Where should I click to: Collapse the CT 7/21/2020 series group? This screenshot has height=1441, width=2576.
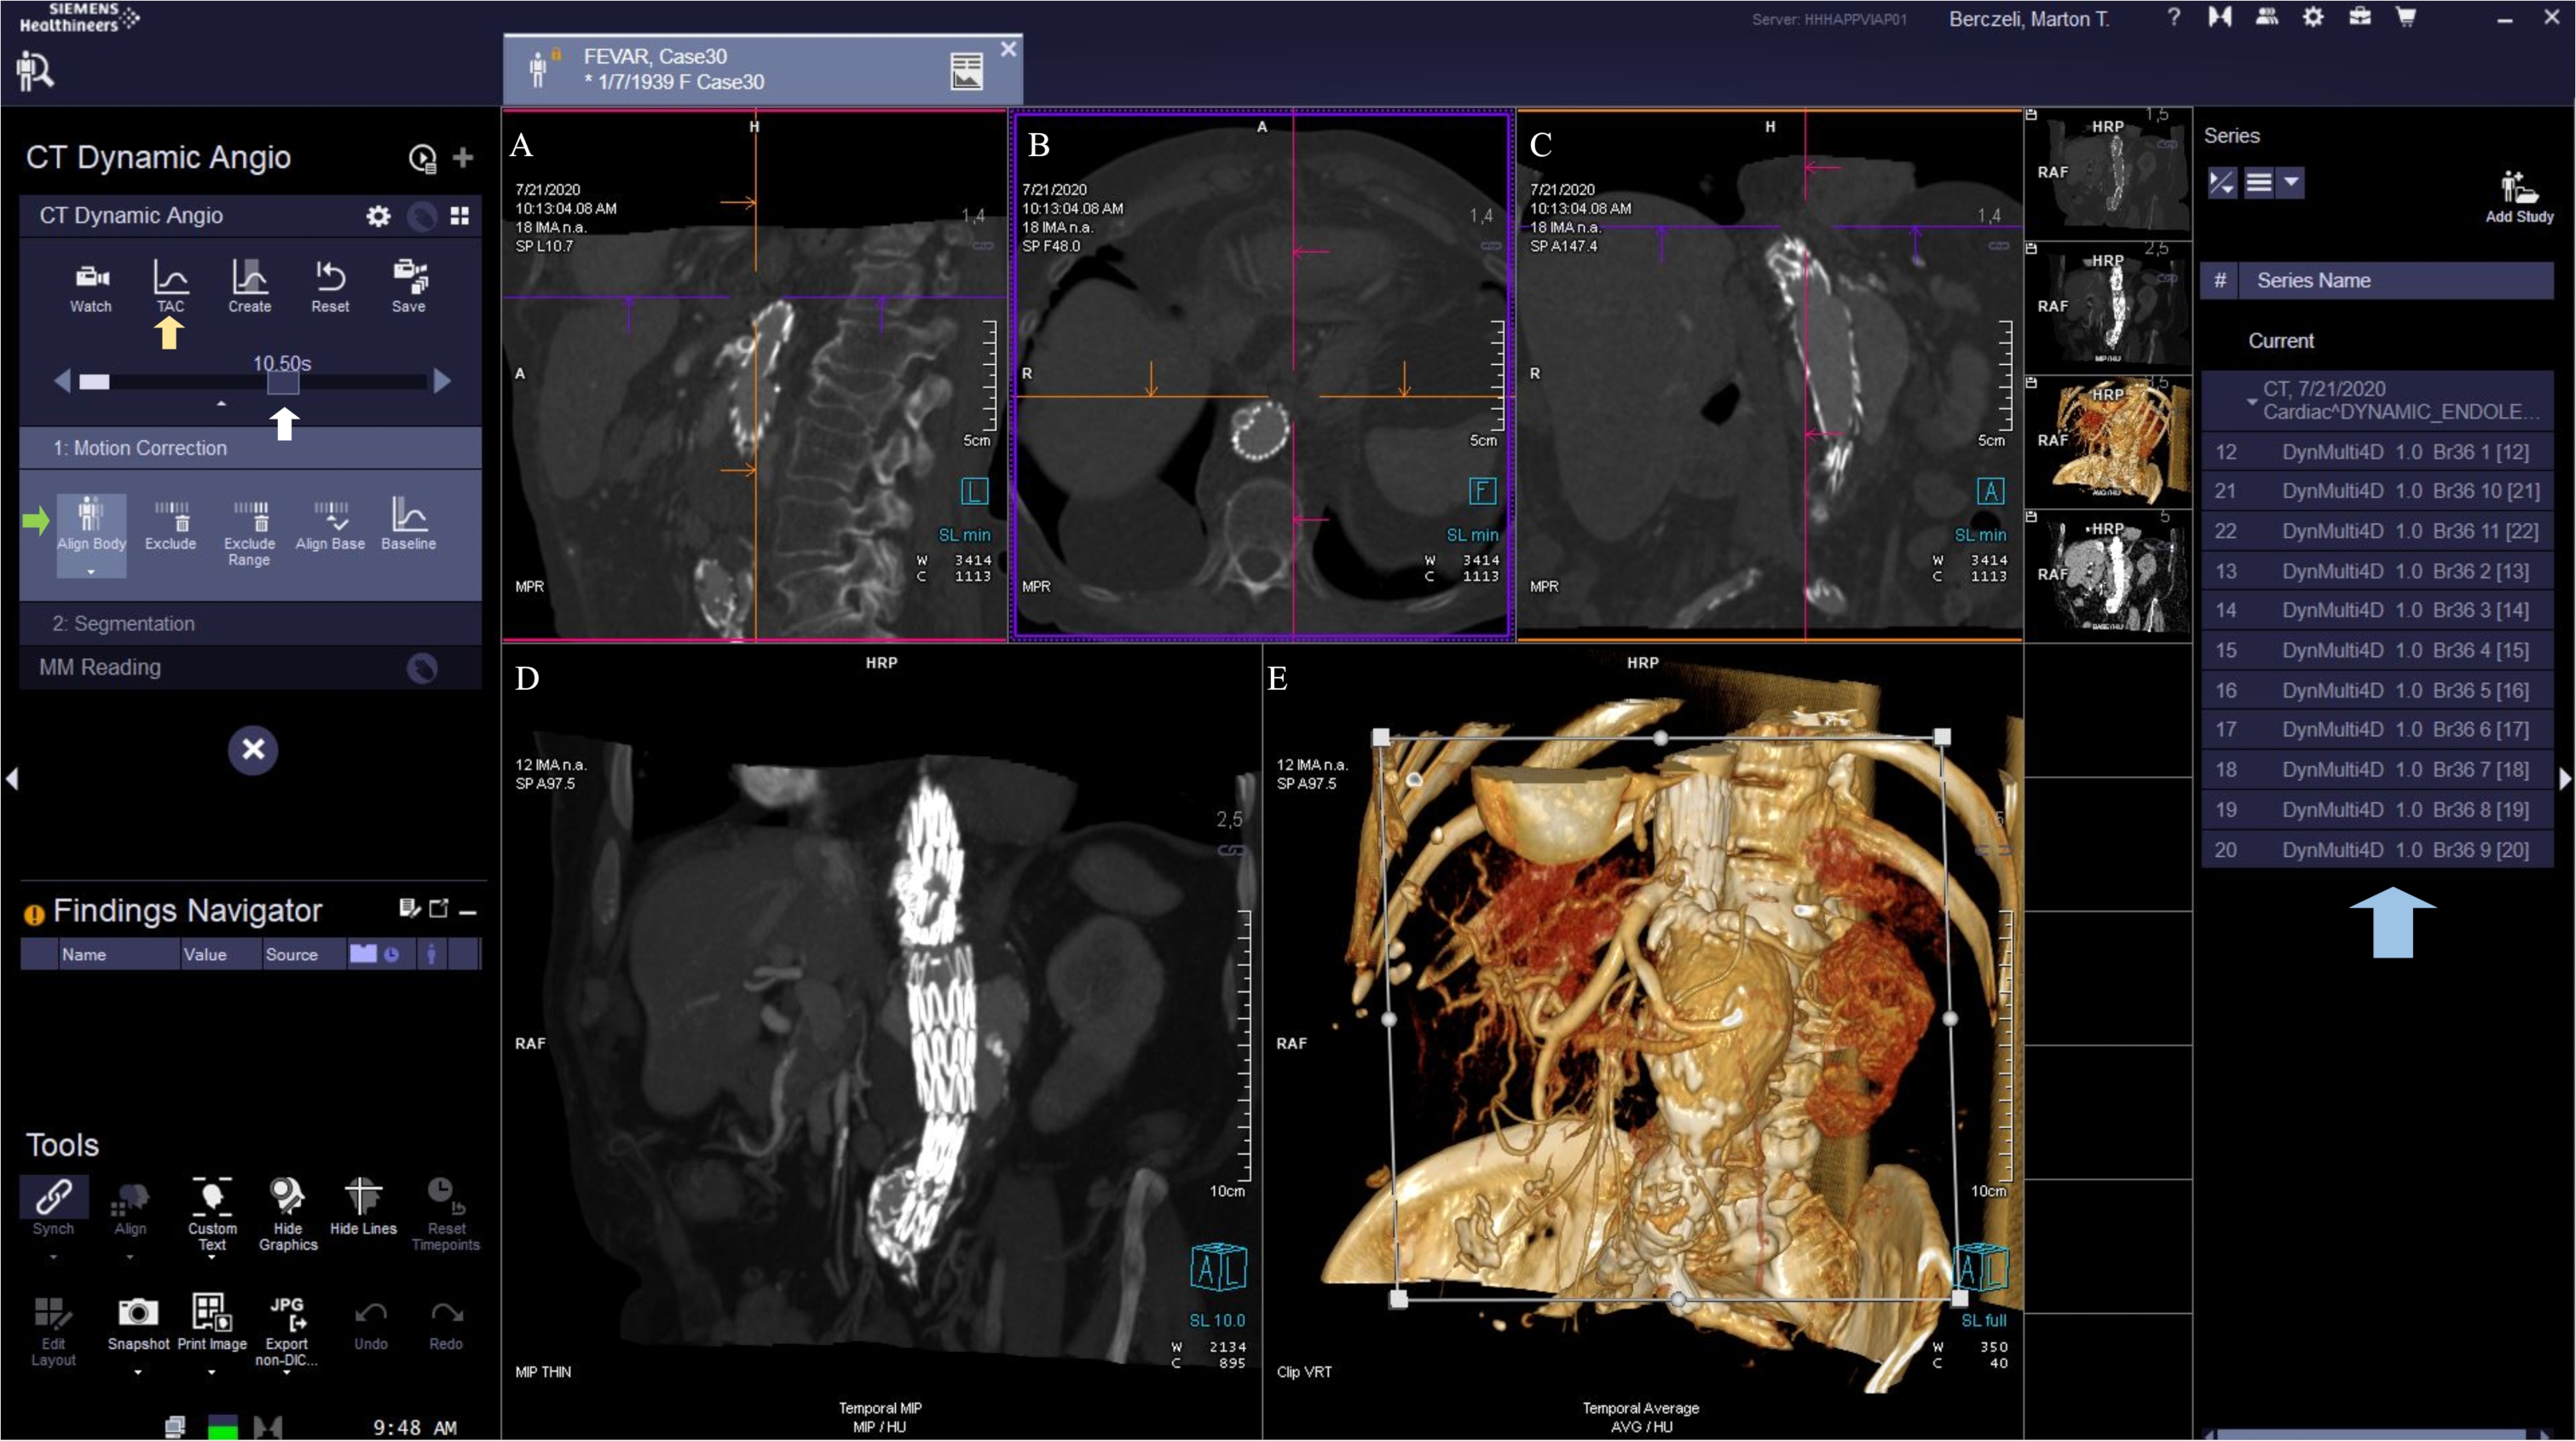(2252, 401)
